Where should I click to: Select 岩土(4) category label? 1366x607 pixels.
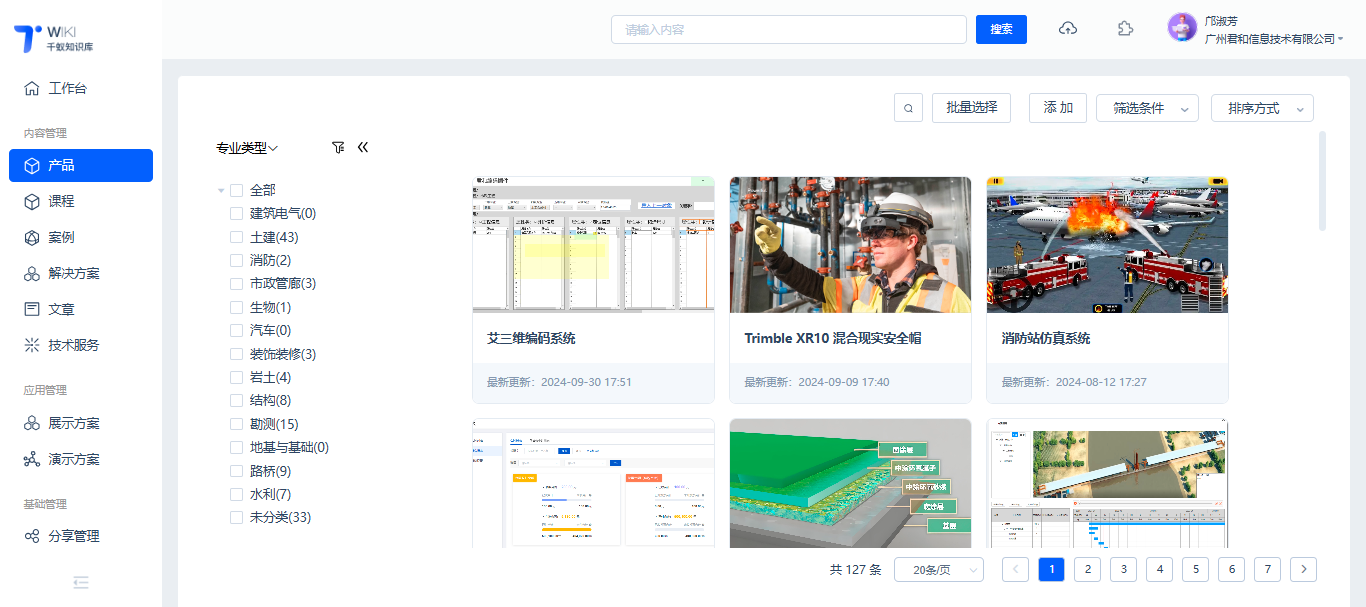coord(270,377)
